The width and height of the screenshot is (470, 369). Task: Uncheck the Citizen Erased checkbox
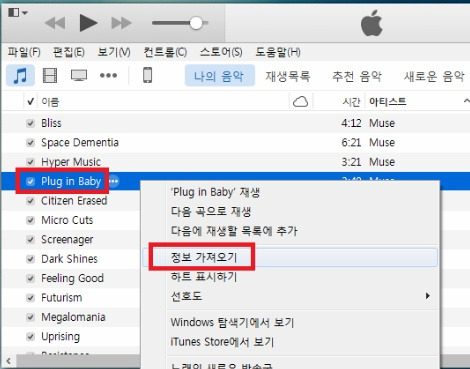(30, 201)
